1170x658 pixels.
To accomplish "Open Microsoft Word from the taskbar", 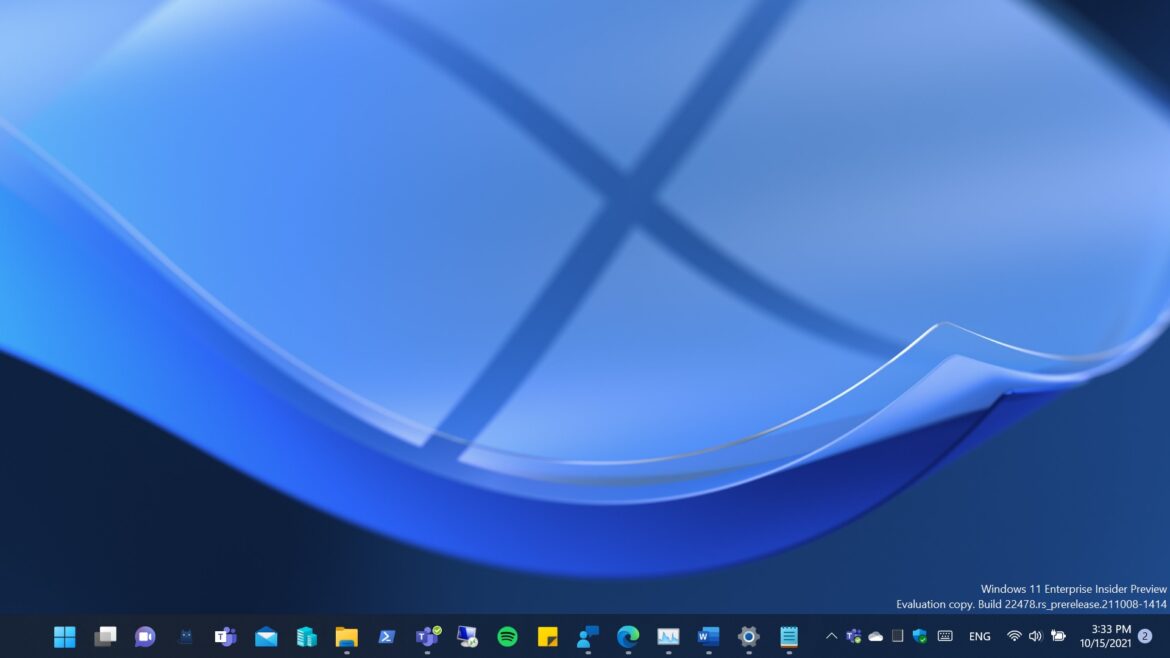I will coord(708,636).
